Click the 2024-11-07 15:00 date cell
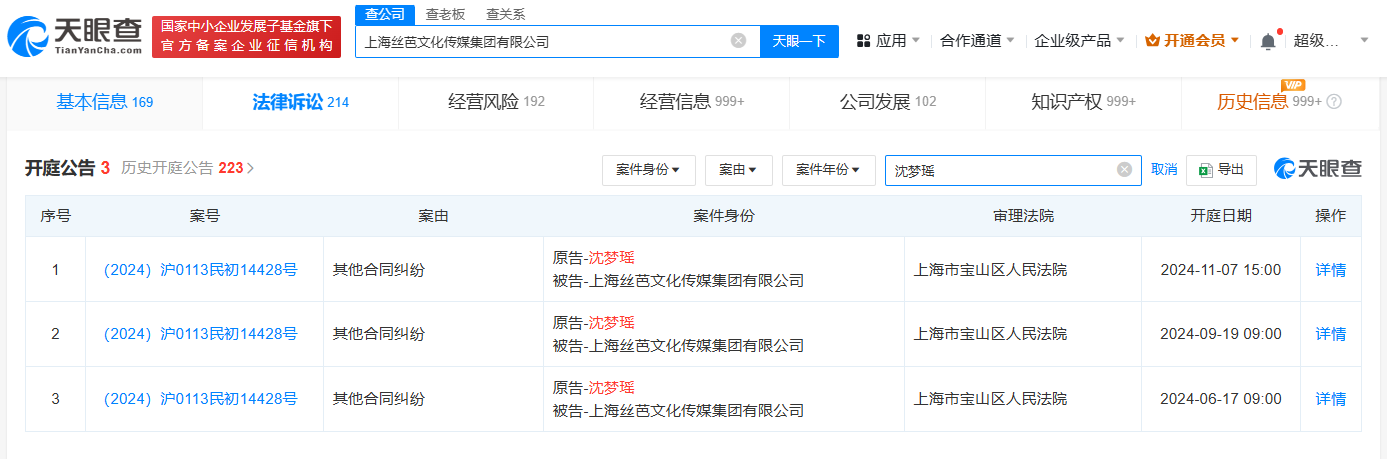 [x=1221, y=269]
